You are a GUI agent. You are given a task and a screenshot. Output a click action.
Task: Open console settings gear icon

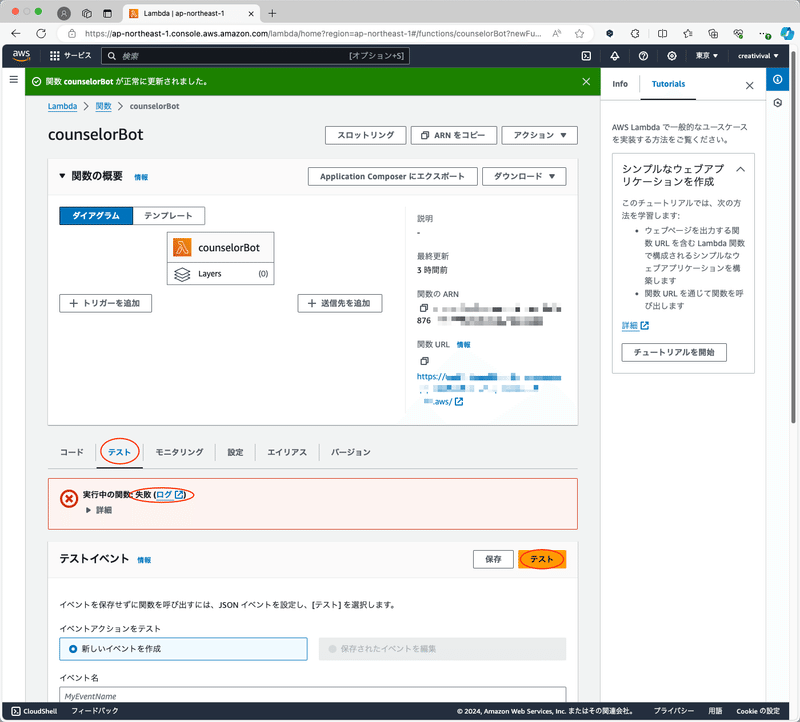[672, 56]
